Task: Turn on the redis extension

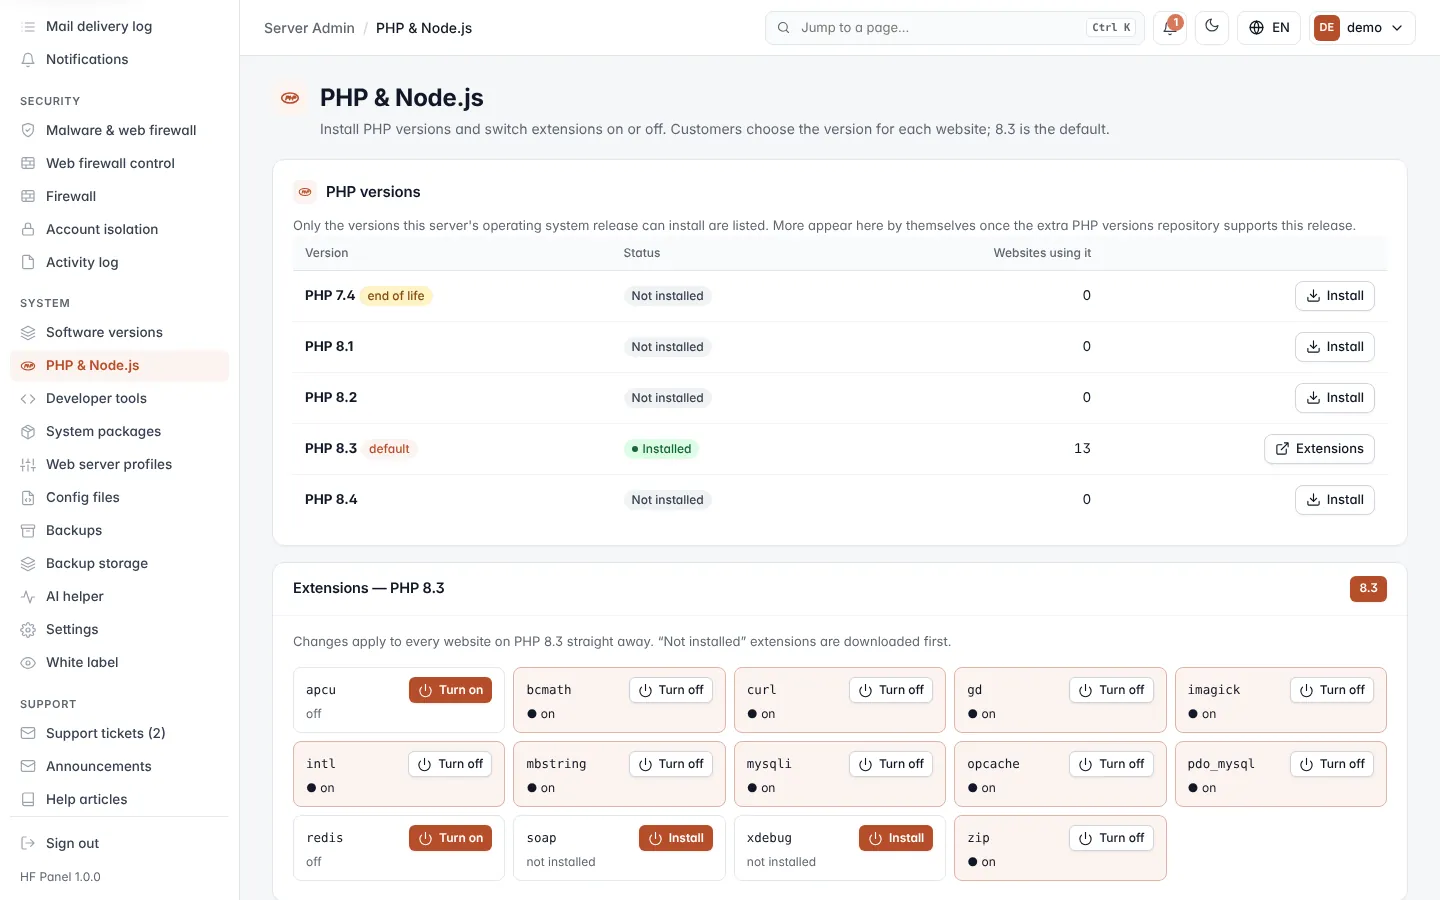Action: coord(450,838)
